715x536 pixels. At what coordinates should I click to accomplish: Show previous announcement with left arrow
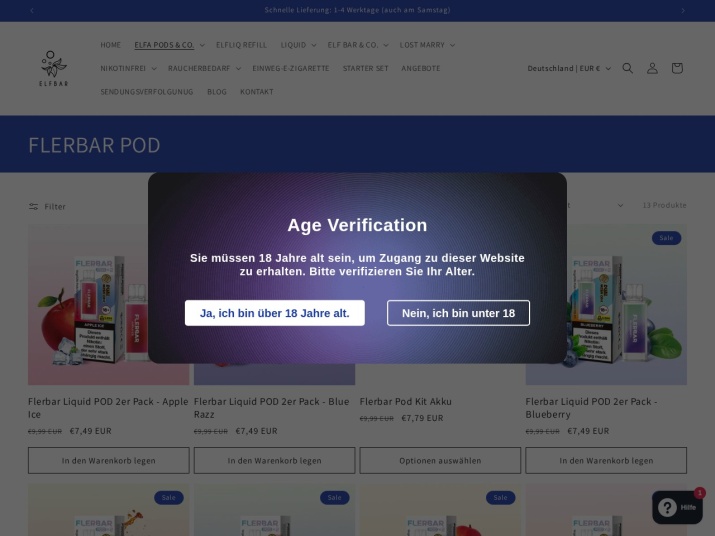pos(32,10)
